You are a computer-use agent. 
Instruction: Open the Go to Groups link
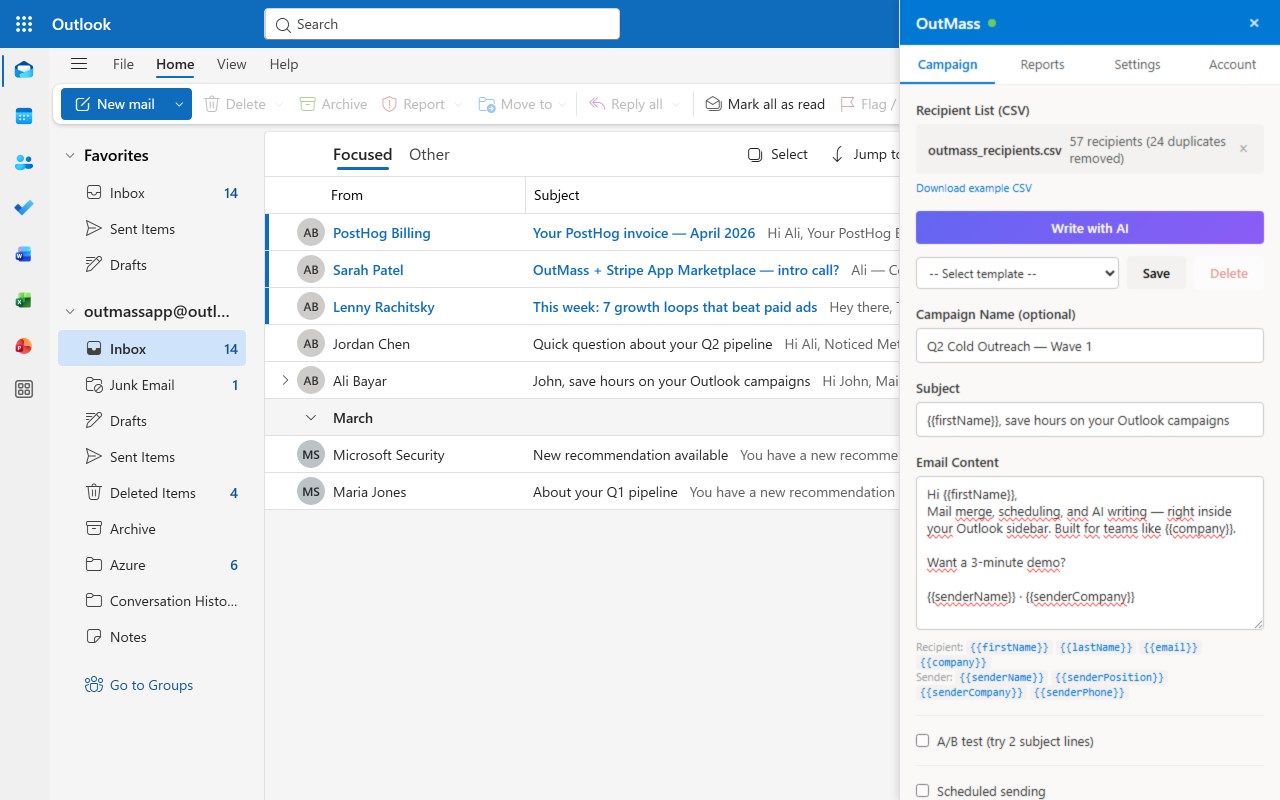pyautogui.click(x=139, y=685)
